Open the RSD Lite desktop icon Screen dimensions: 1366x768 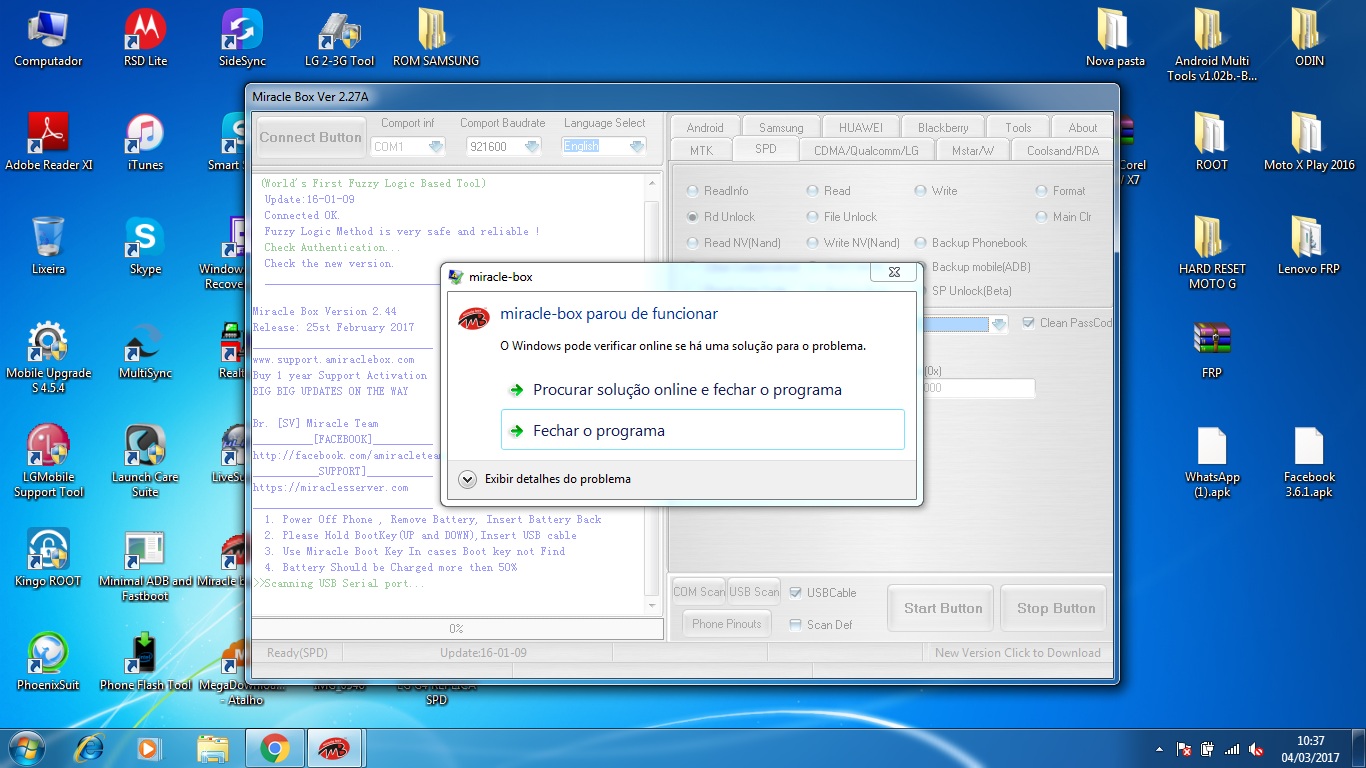click(x=146, y=38)
